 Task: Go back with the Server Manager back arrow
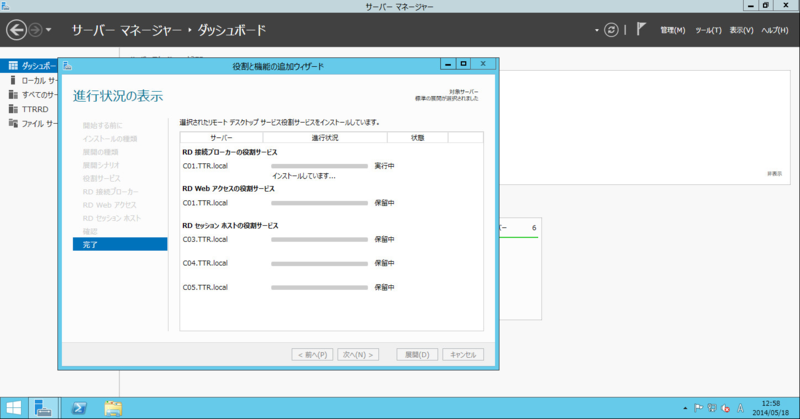point(16,30)
